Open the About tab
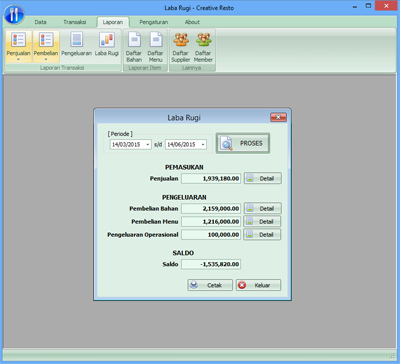The height and width of the screenshot is (364, 400). click(x=192, y=22)
